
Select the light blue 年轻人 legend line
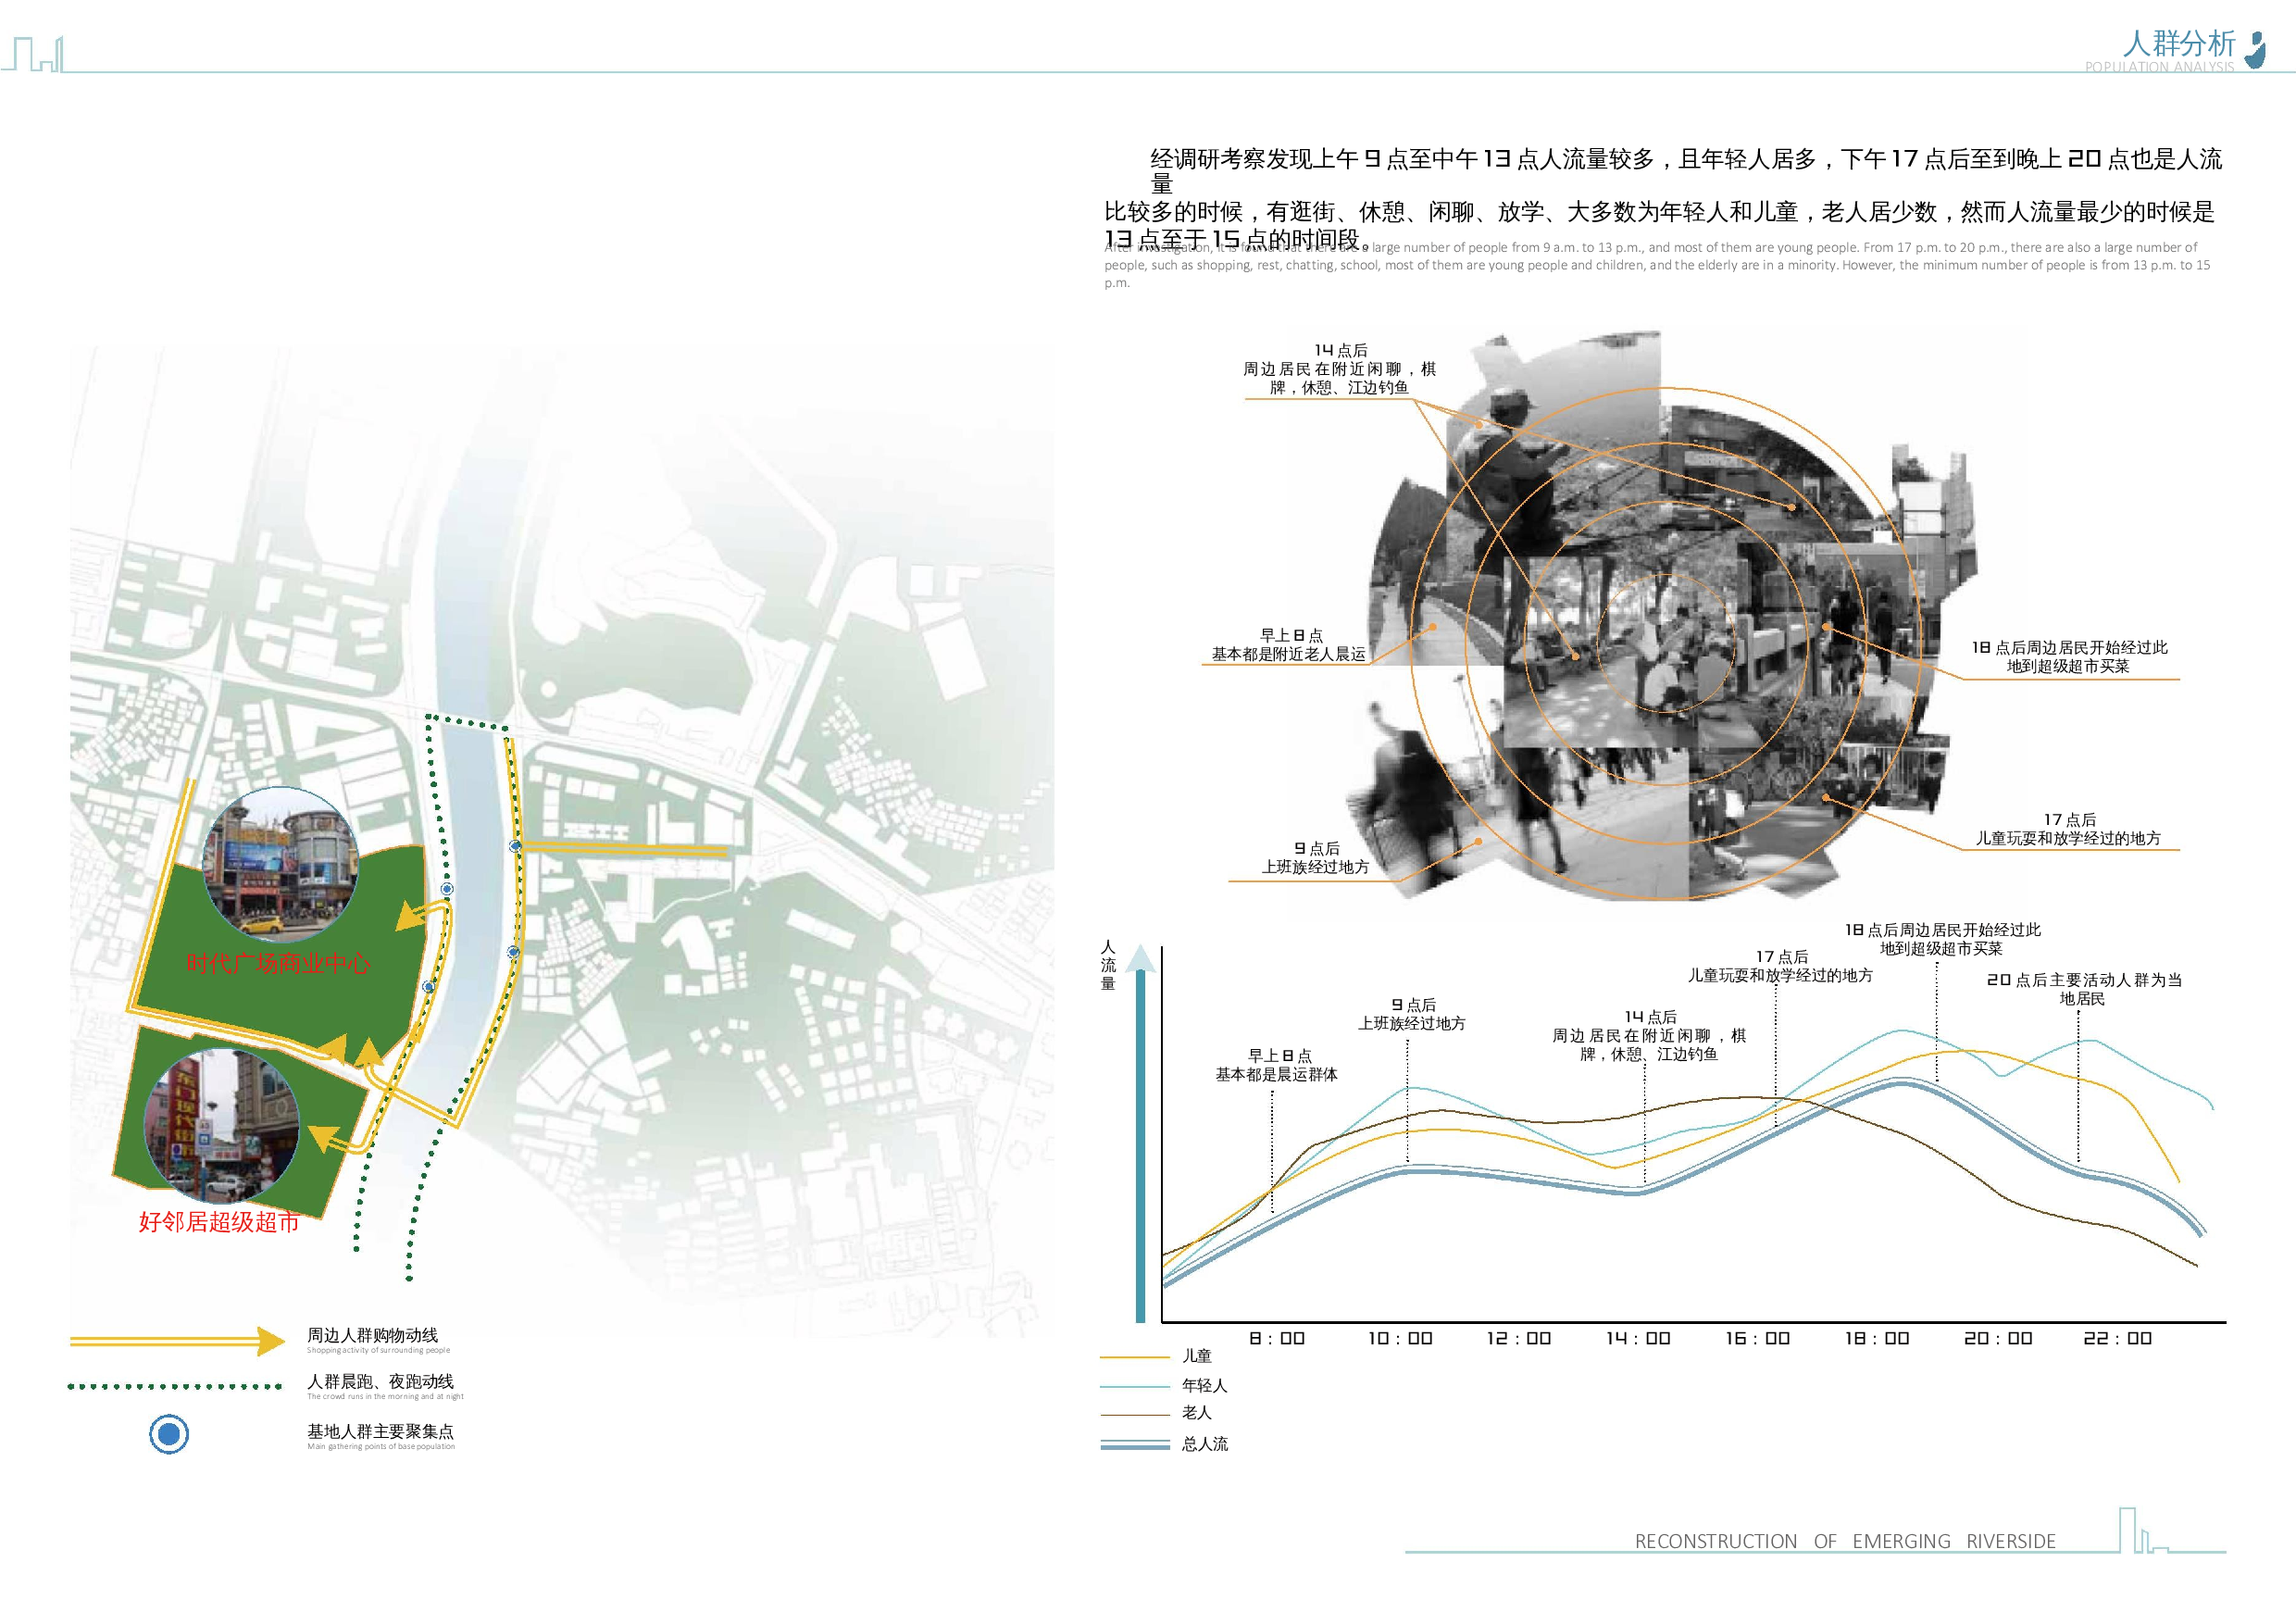pyautogui.click(x=1134, y=1386)
